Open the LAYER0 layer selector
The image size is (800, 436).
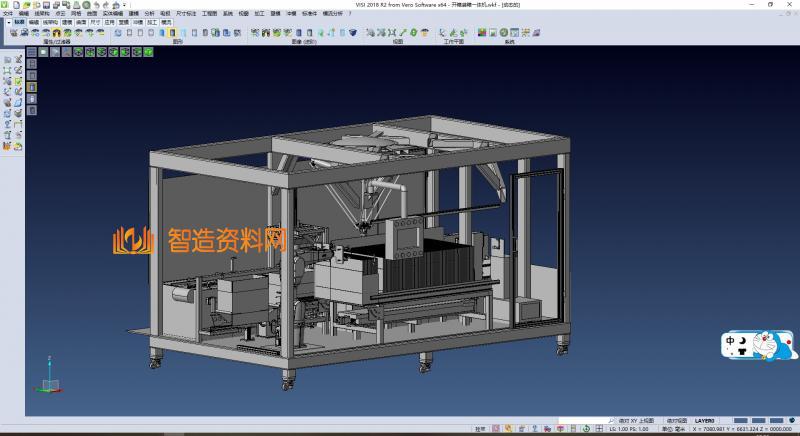(x=705, y=421)
